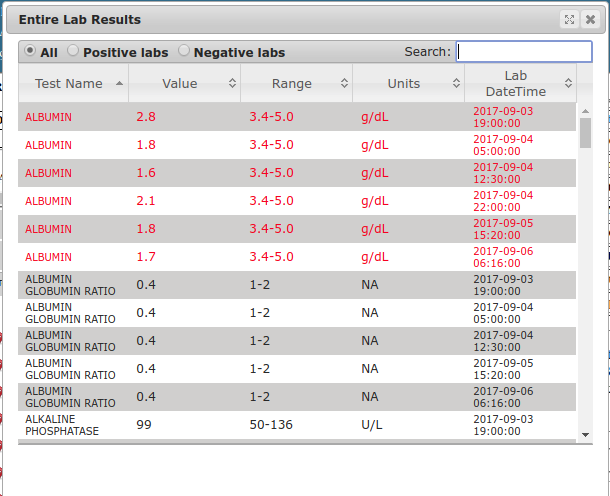Click the ALKALINE PHOSPHATASE test name
This screenshot has height=496, width=610.
click(x=63, y=425)
